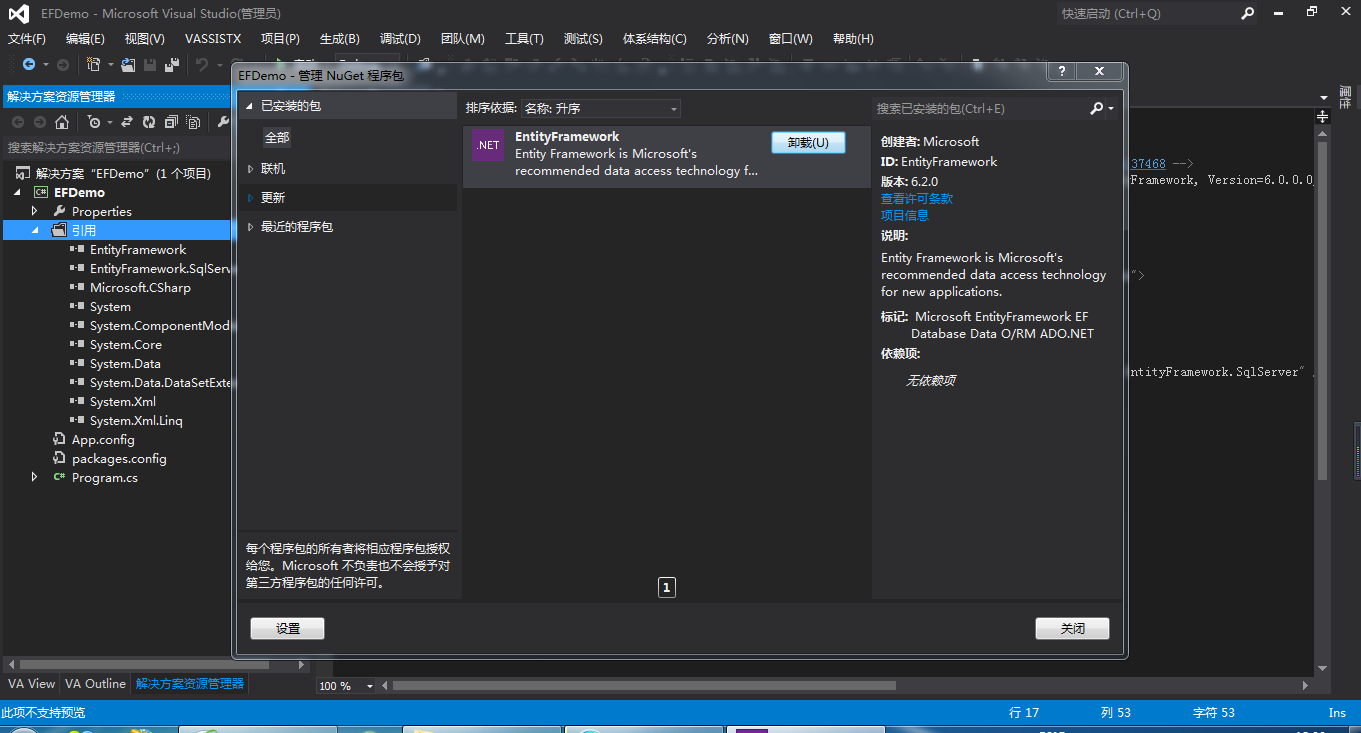Select the System.Data reference
This screenshot has width=1361, height=733.
coord(125,364)
